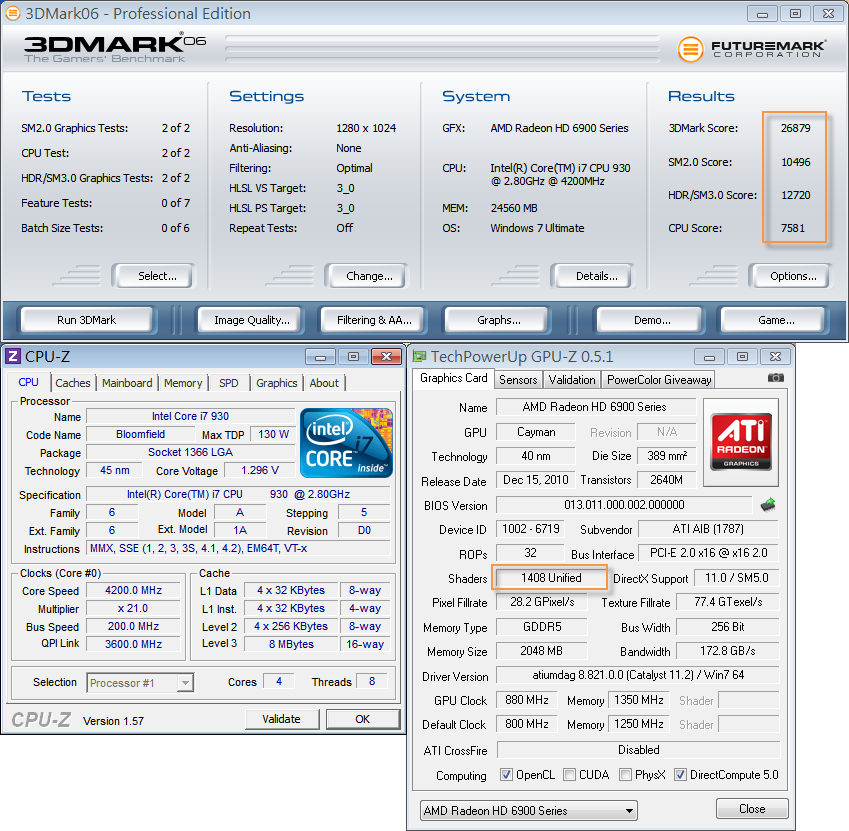The width and height of the screenshot is (849, 831).
Task: Click the CPU Score value 7581
Action: tap(792, 228)
